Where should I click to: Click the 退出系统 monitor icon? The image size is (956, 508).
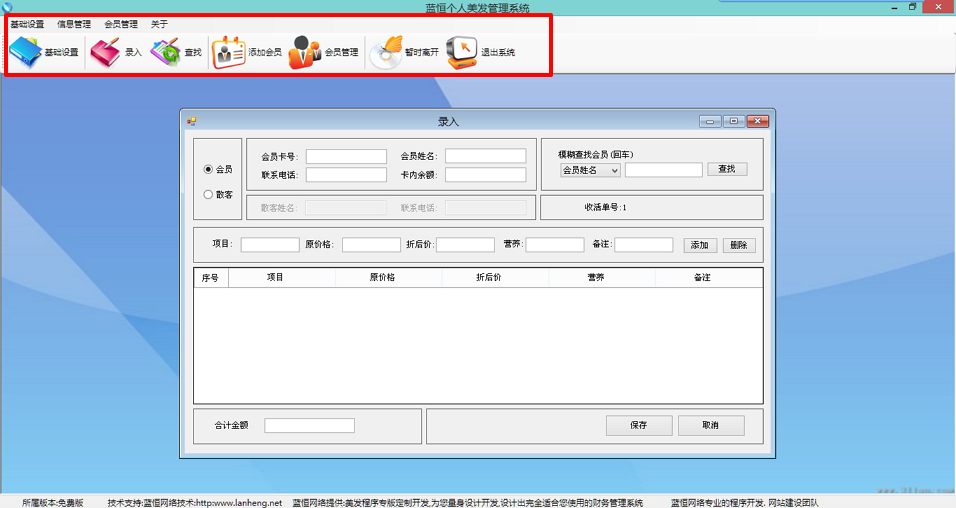[x=462, y=52]
